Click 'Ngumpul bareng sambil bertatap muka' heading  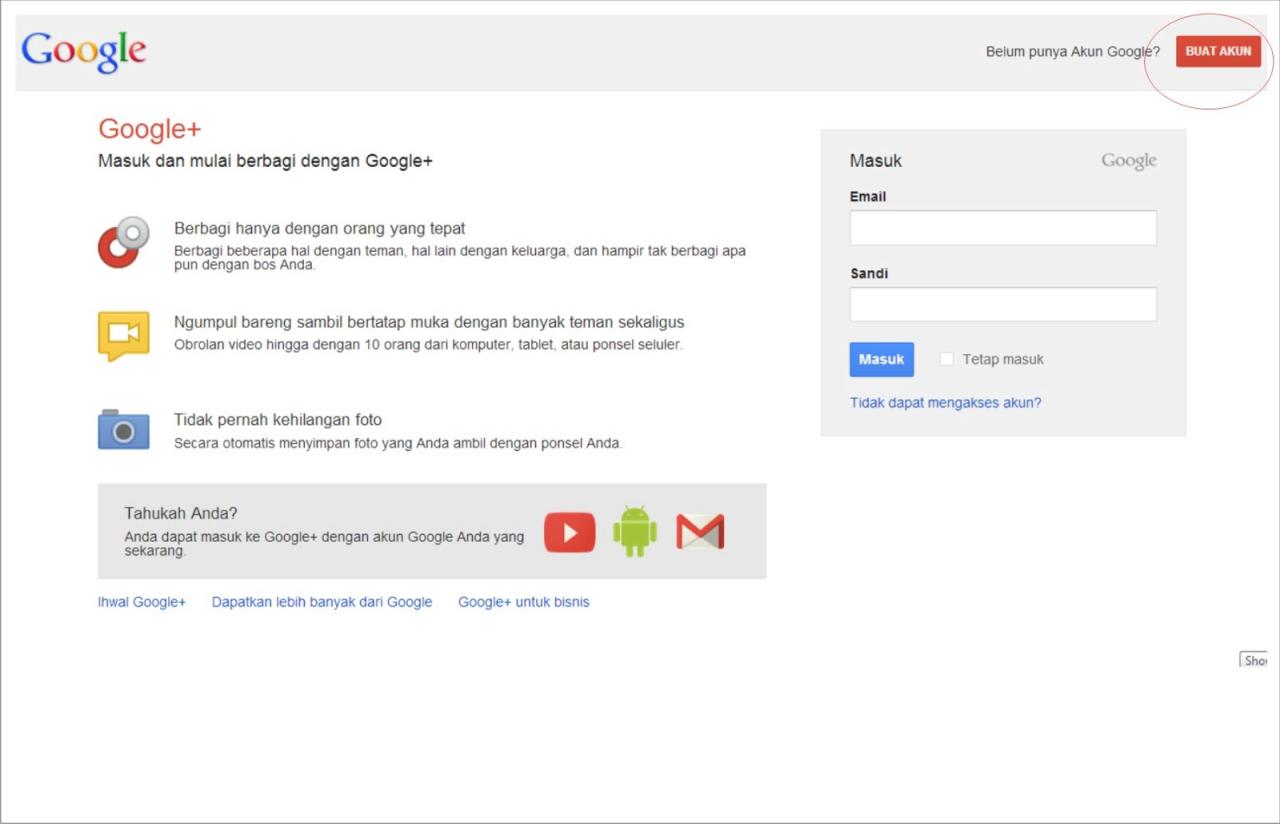point(429,322)
